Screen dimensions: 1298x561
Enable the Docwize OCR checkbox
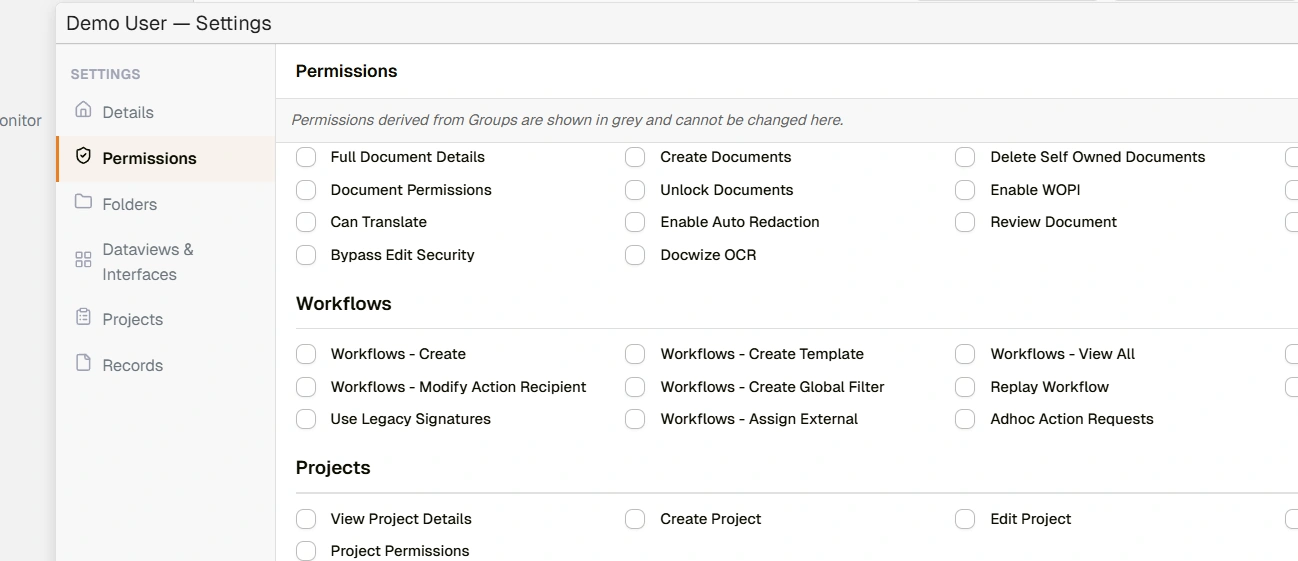click(x=635, y=255)
